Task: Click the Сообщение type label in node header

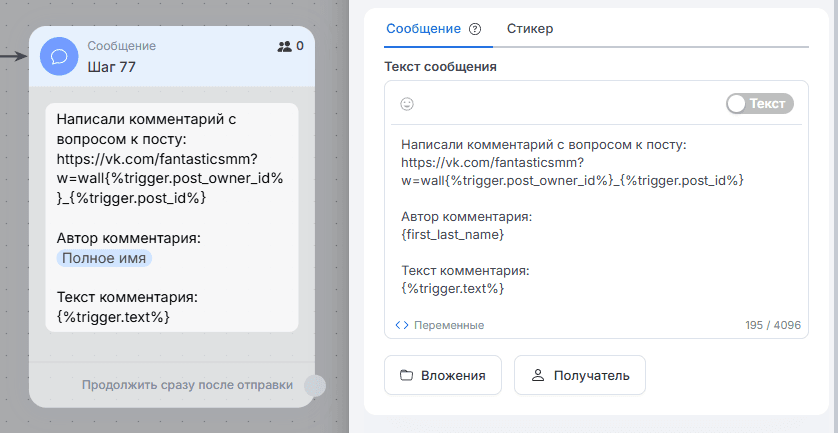Action: click(122, 46)
